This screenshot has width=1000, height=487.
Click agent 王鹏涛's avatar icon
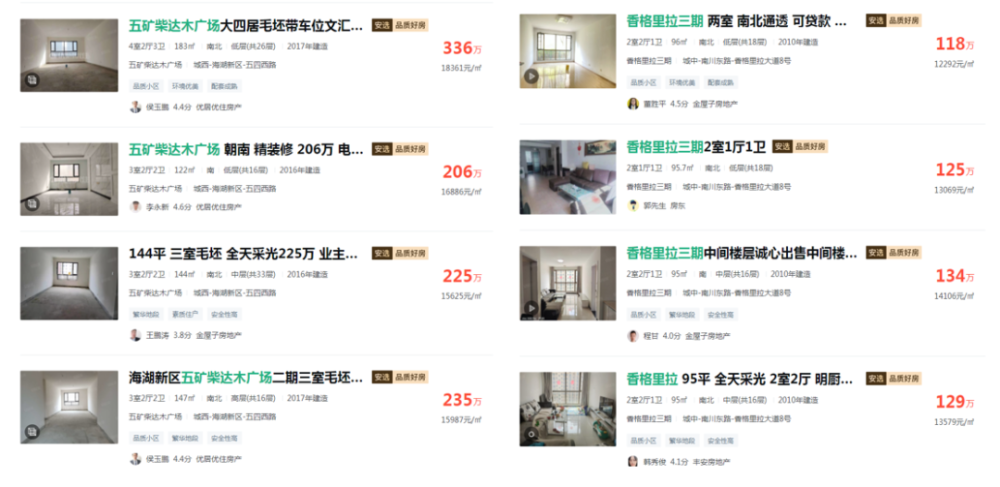[x=135, y=335]
